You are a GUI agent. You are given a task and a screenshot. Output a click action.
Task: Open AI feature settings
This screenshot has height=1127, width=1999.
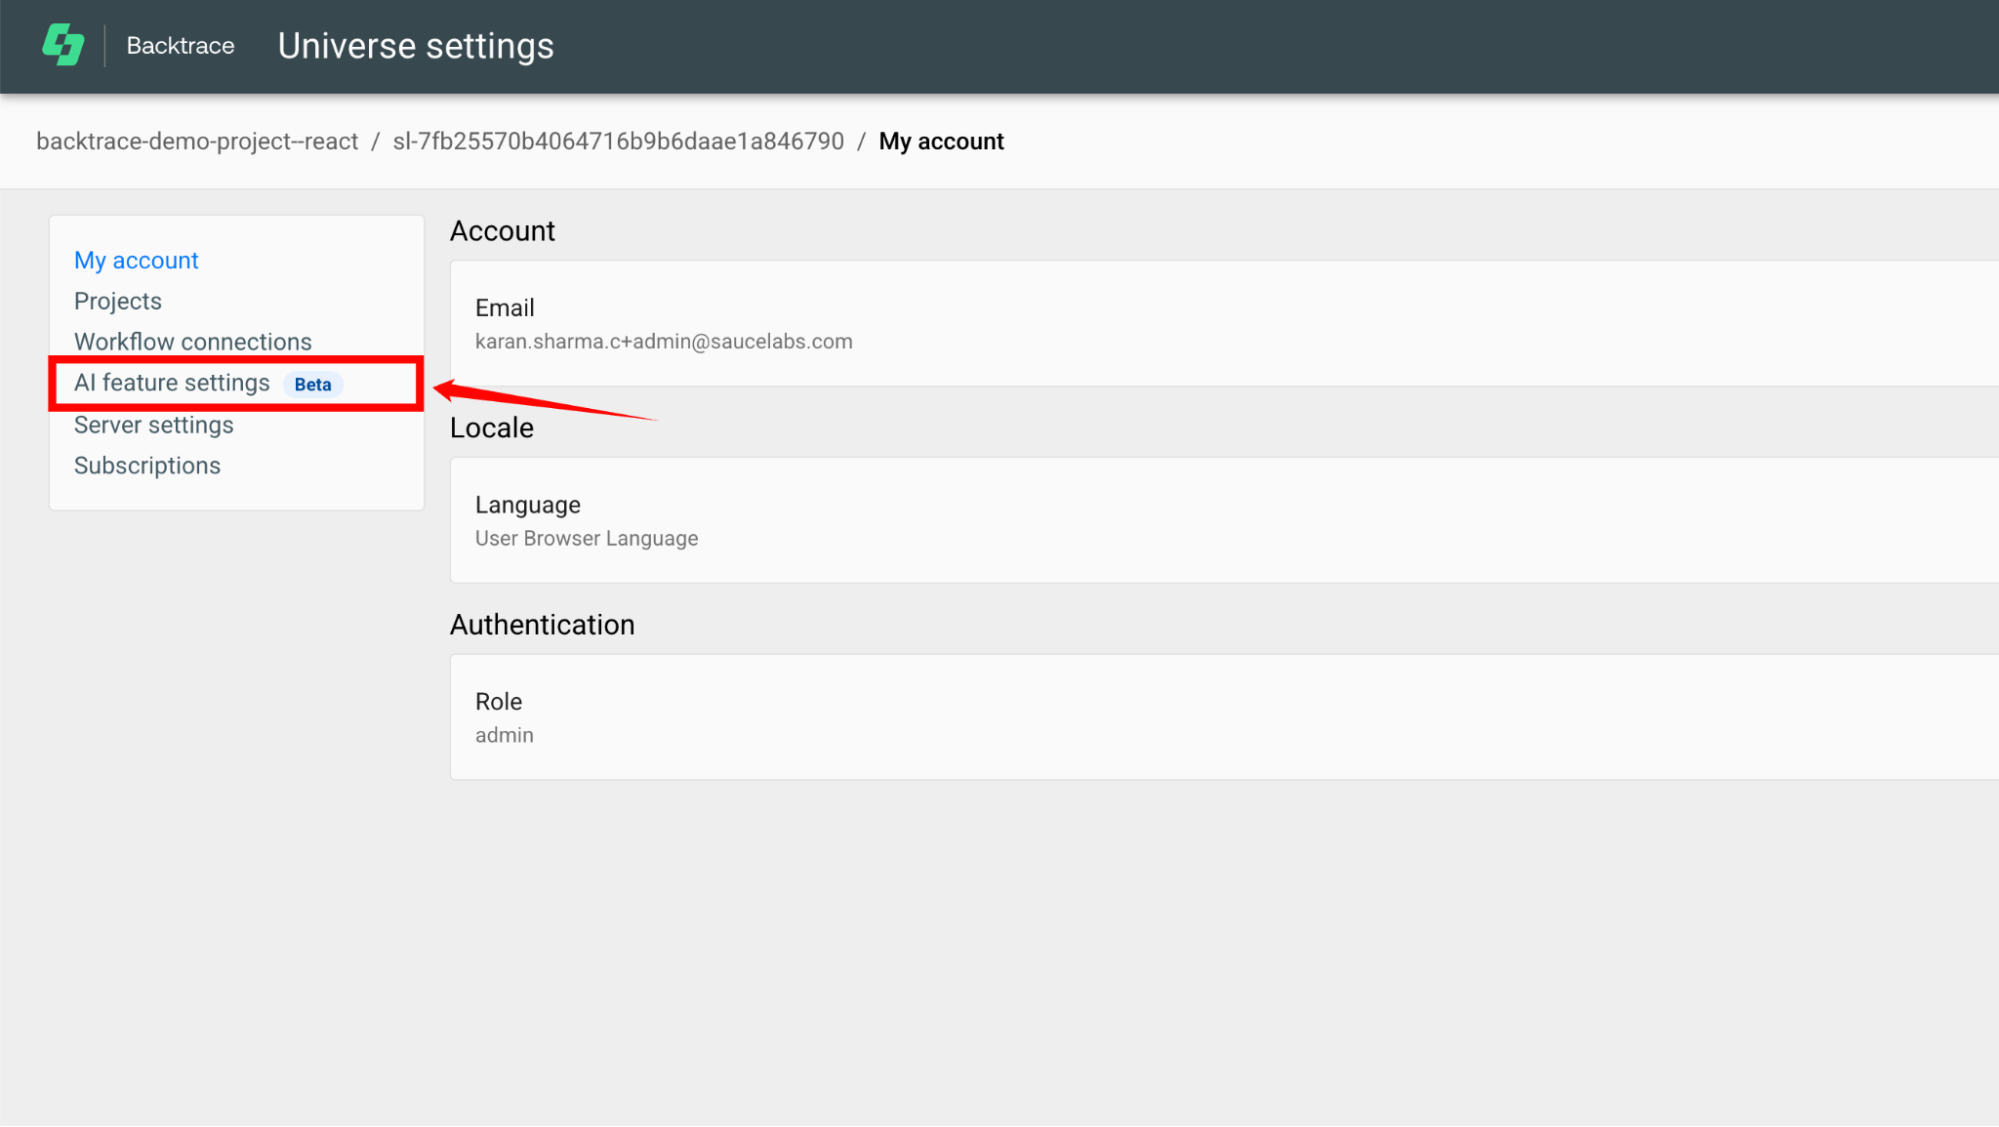172,383
